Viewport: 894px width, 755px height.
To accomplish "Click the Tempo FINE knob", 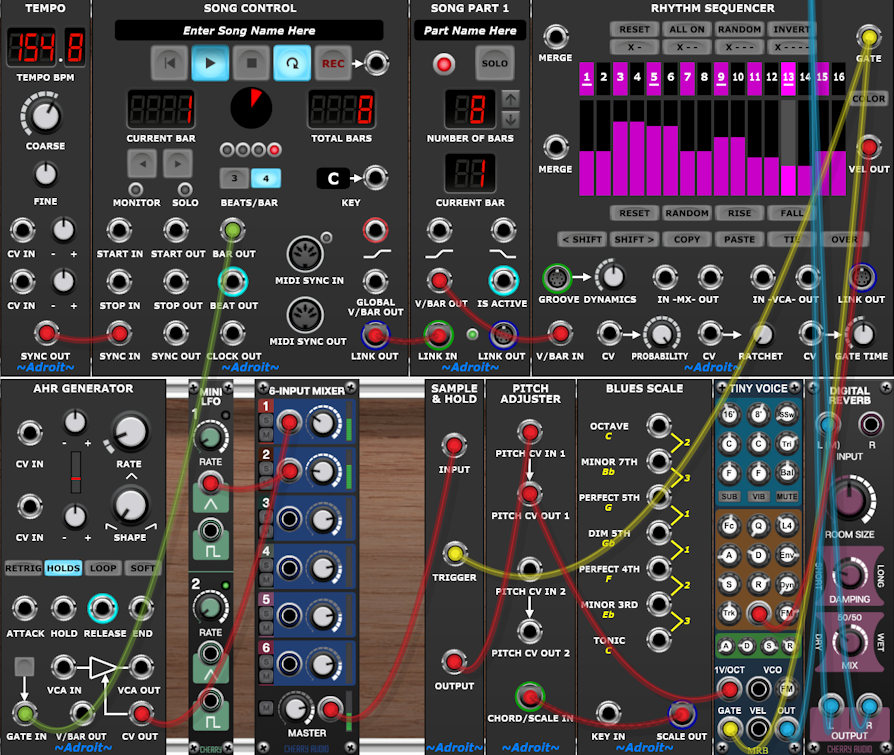I will tap(46, 174).
